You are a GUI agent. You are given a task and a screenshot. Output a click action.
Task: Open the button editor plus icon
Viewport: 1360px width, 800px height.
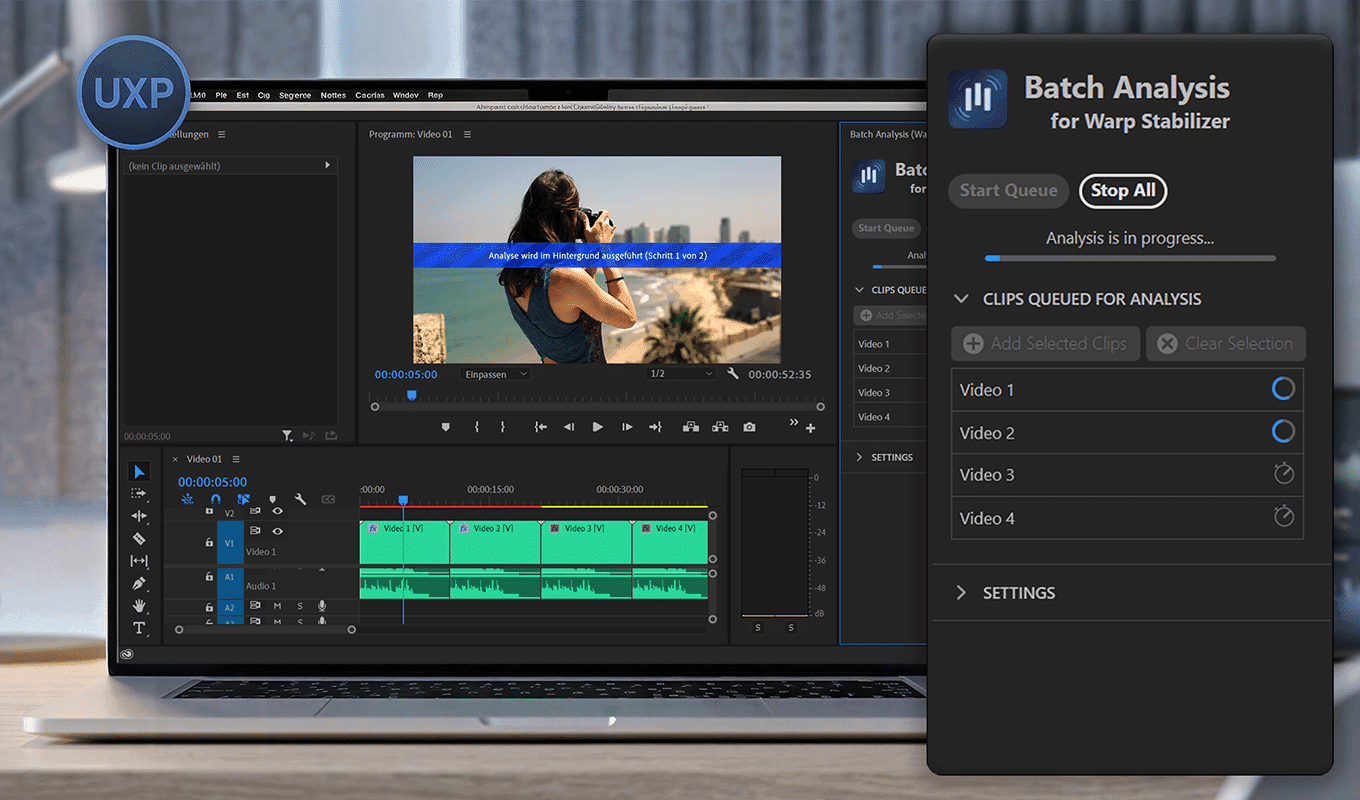810,428
